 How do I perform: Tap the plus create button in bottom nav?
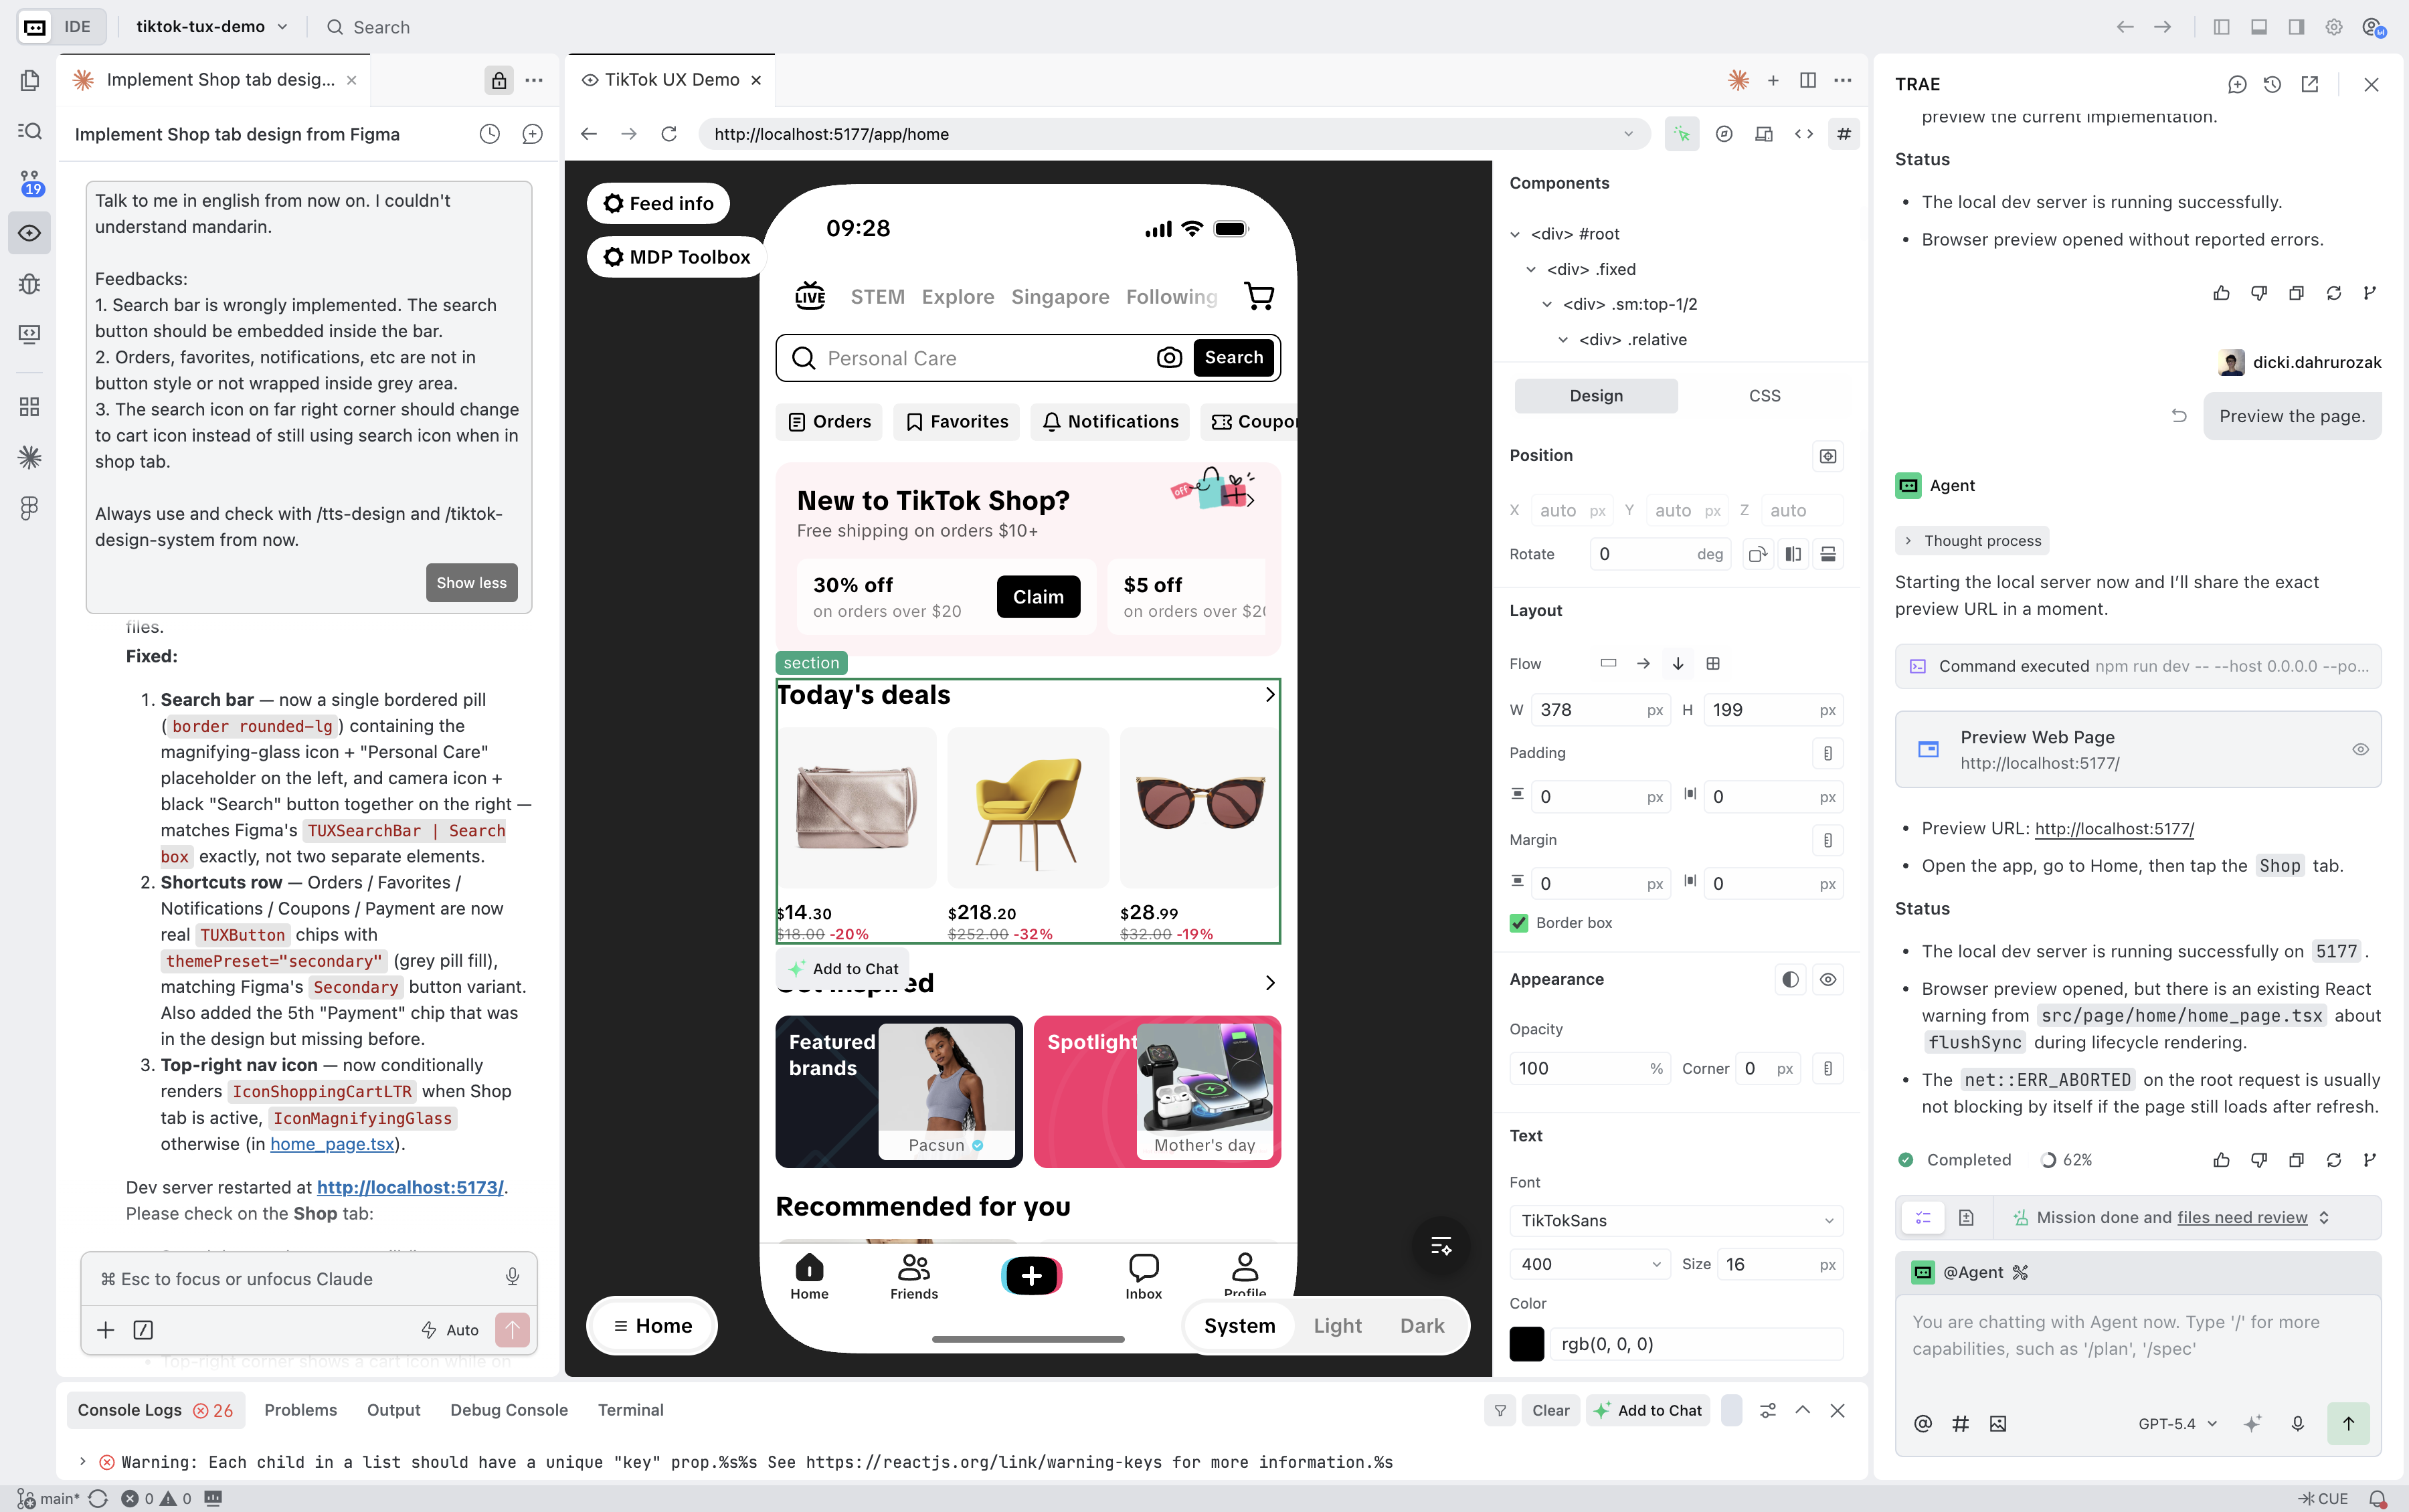point(1031,1276)
